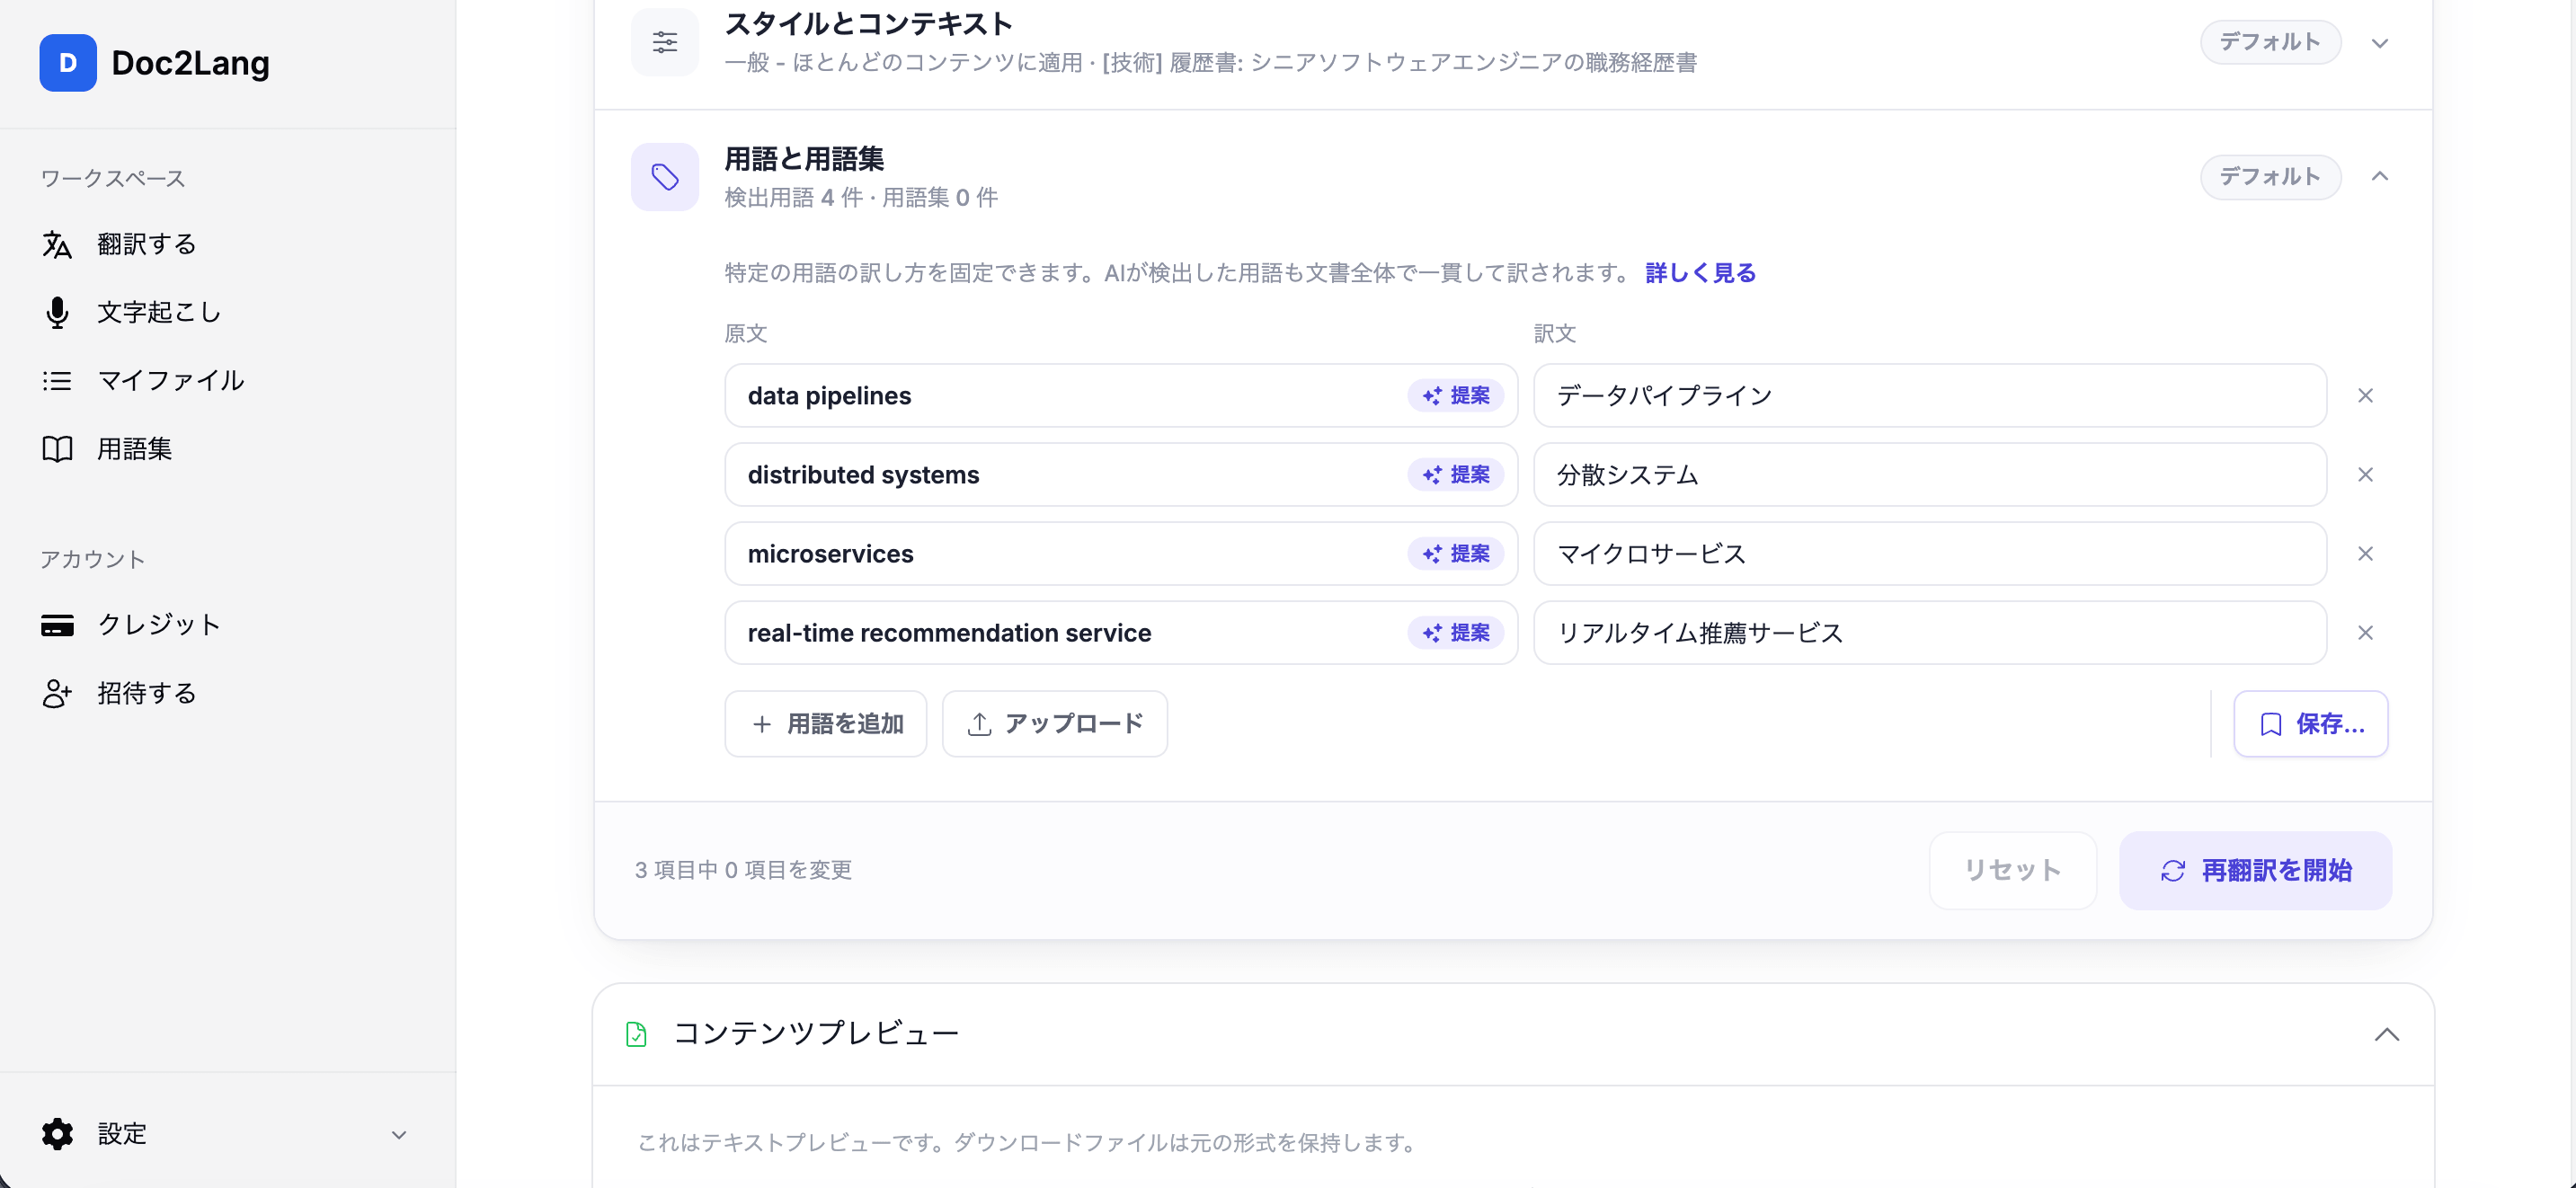
Task: Click the マイクロサービス translation field
Action: pos(1930,553)
